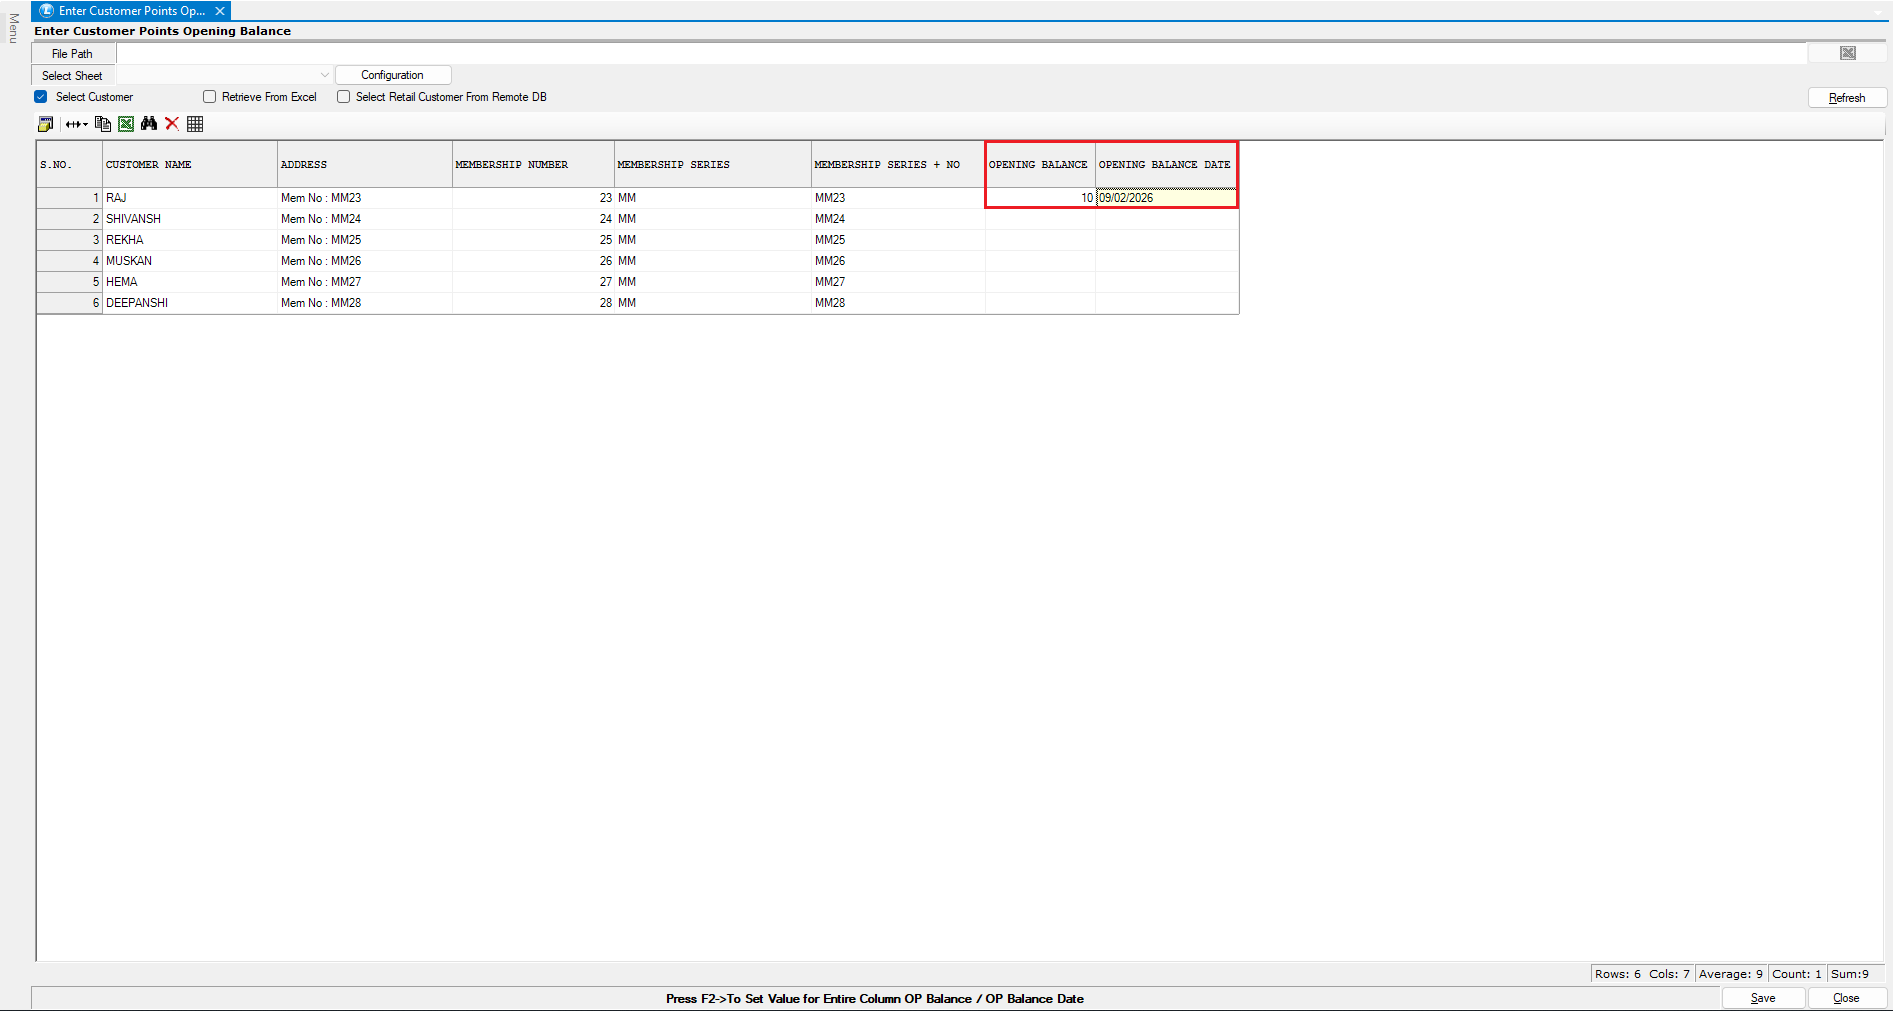Click the browse icon beside File Path field

coord(1847,53)
